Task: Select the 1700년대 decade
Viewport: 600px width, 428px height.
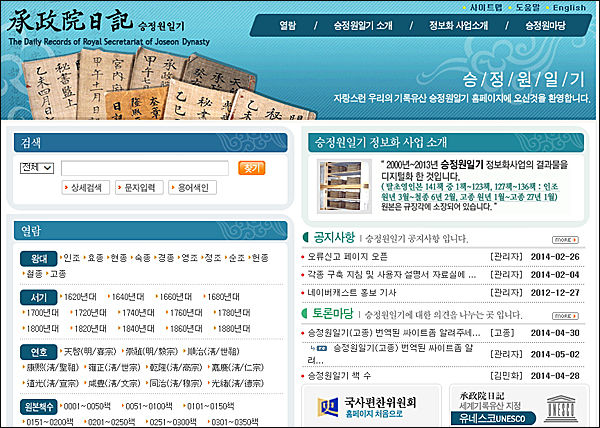Action: click(42, 313)
